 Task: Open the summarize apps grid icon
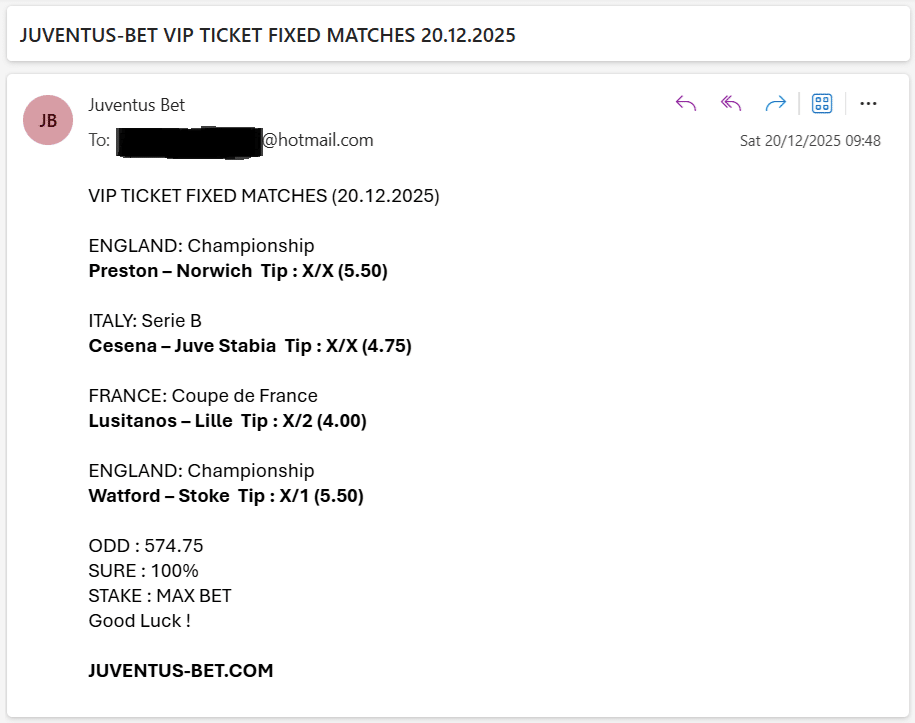[x=821, y=103]
